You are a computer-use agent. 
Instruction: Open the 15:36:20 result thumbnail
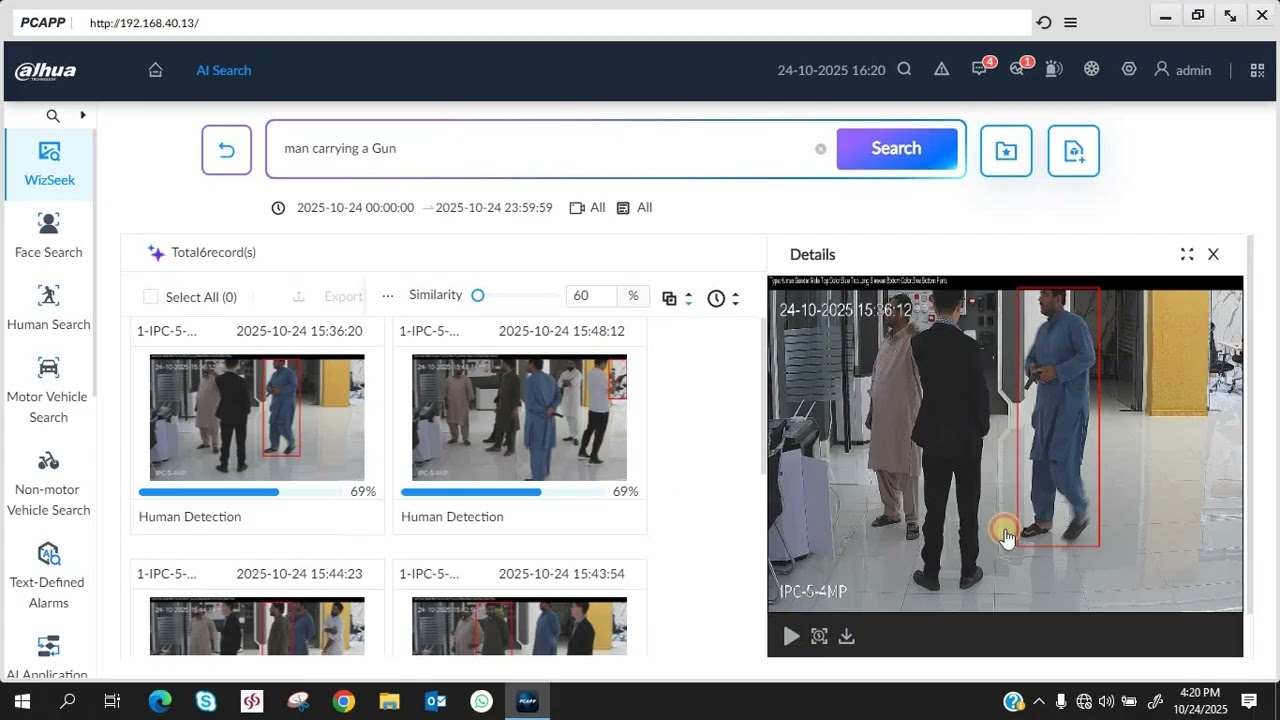257,417
